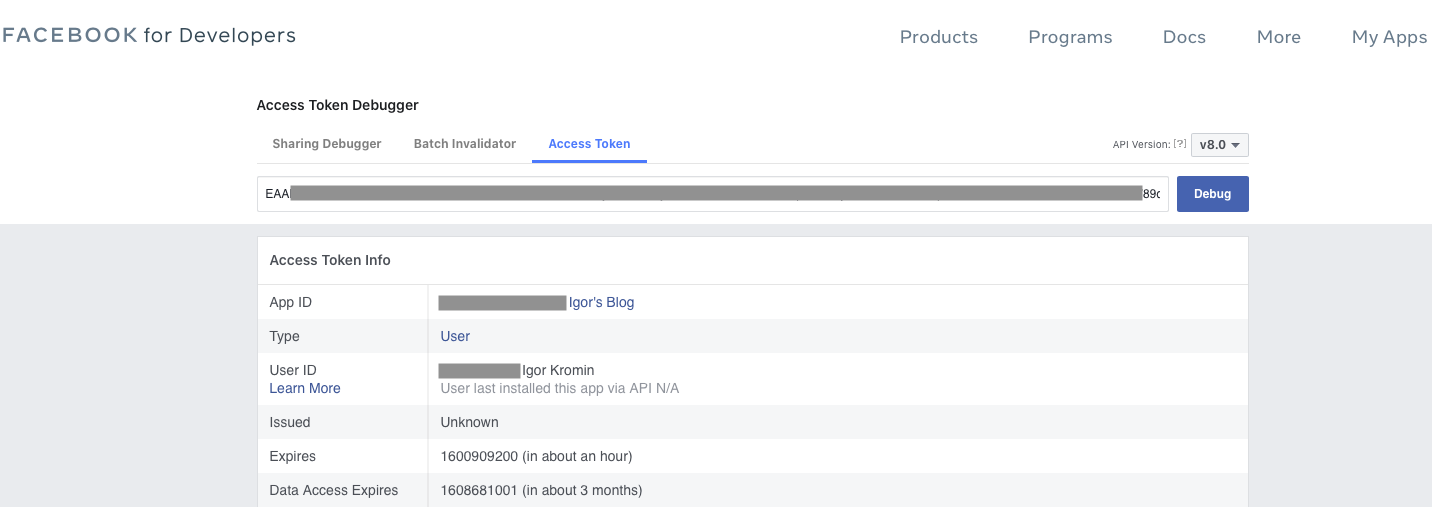1432x507 pixels.
Task: Click the FACEBOOK for Developers logo
Action: 149,35
